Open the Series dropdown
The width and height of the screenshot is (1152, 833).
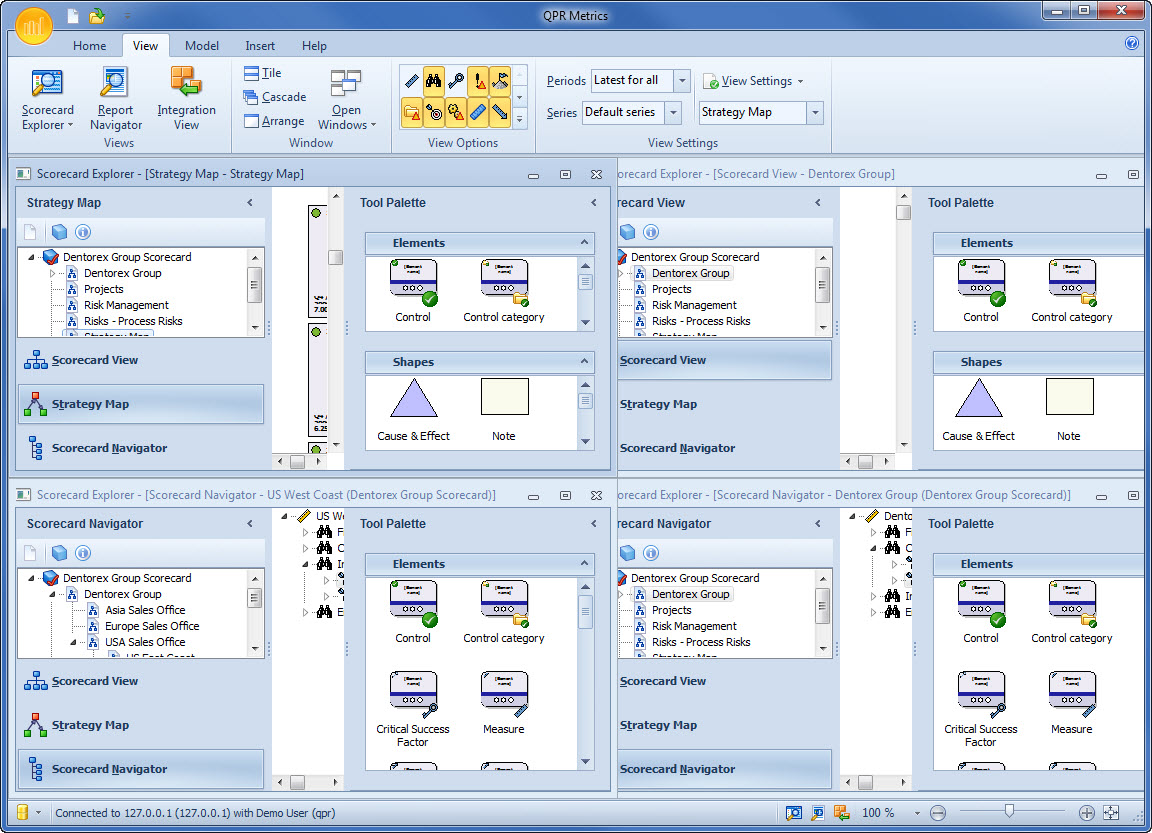673,112
